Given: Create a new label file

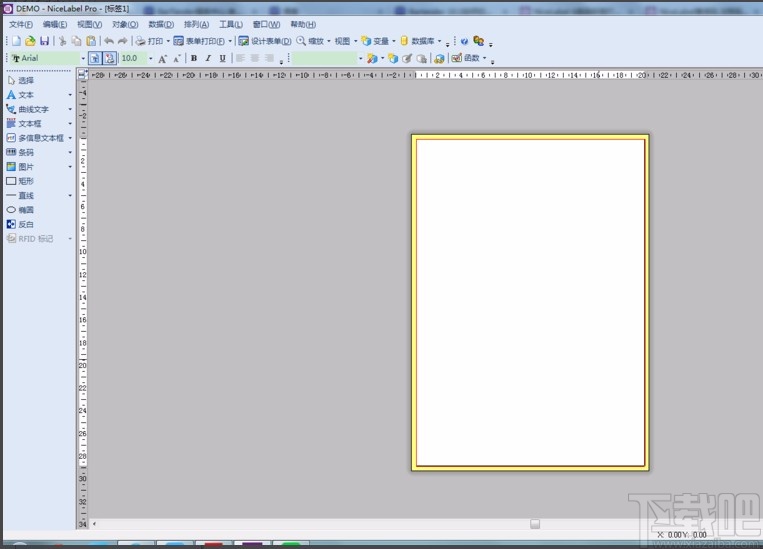Looking at the screenshot, I should 17,41.
